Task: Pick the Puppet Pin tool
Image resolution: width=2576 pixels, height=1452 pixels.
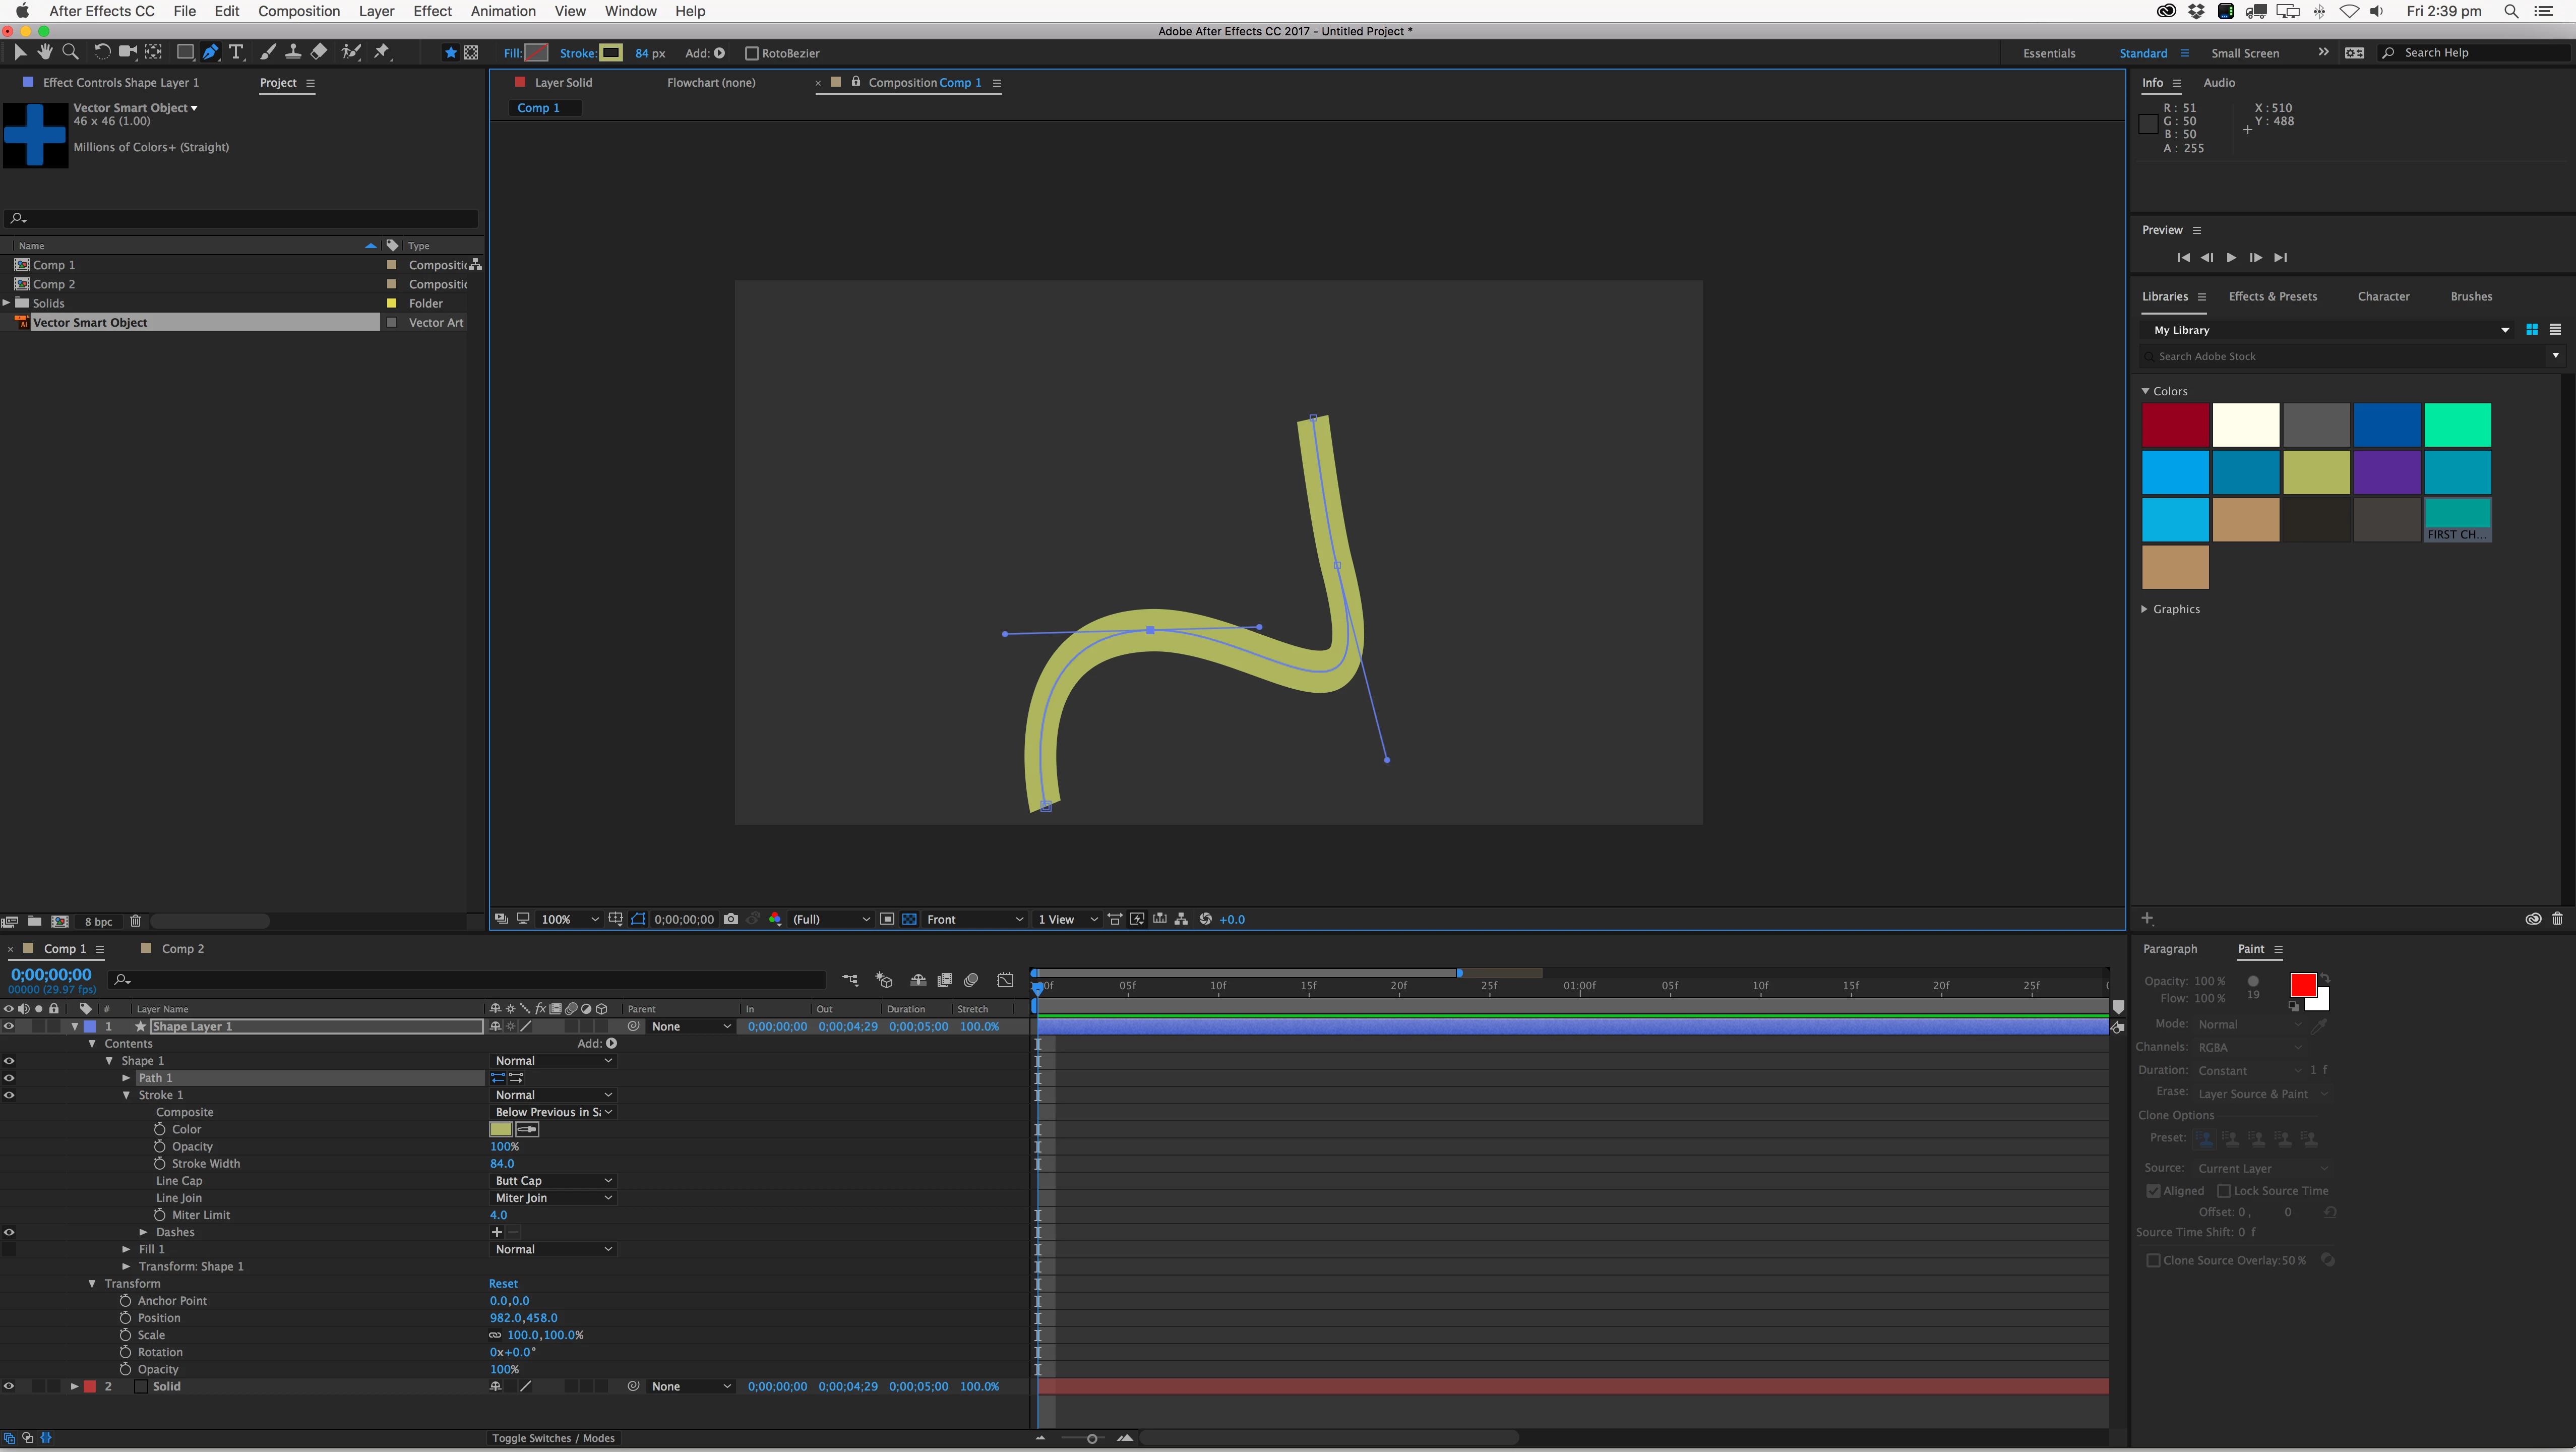Action: 382,52
